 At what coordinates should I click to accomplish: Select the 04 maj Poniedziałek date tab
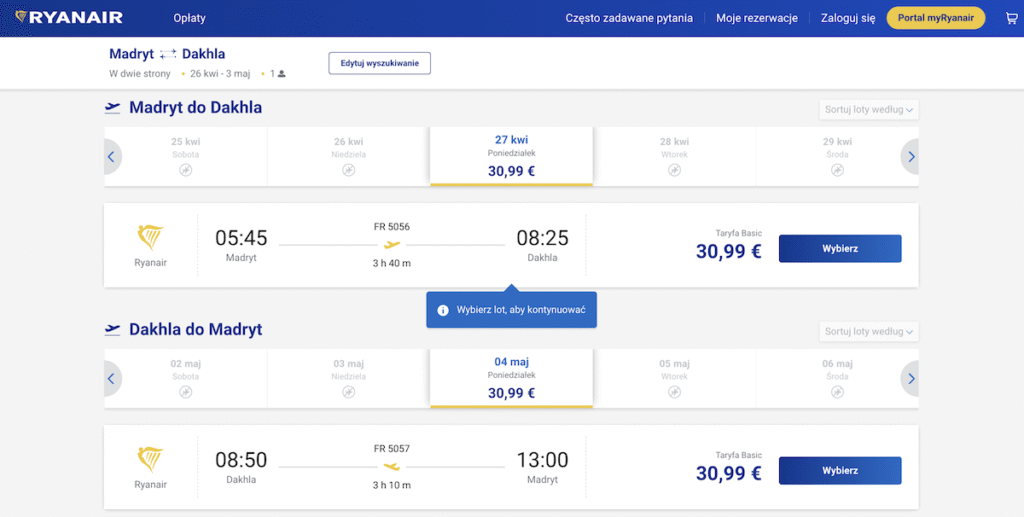511,378
